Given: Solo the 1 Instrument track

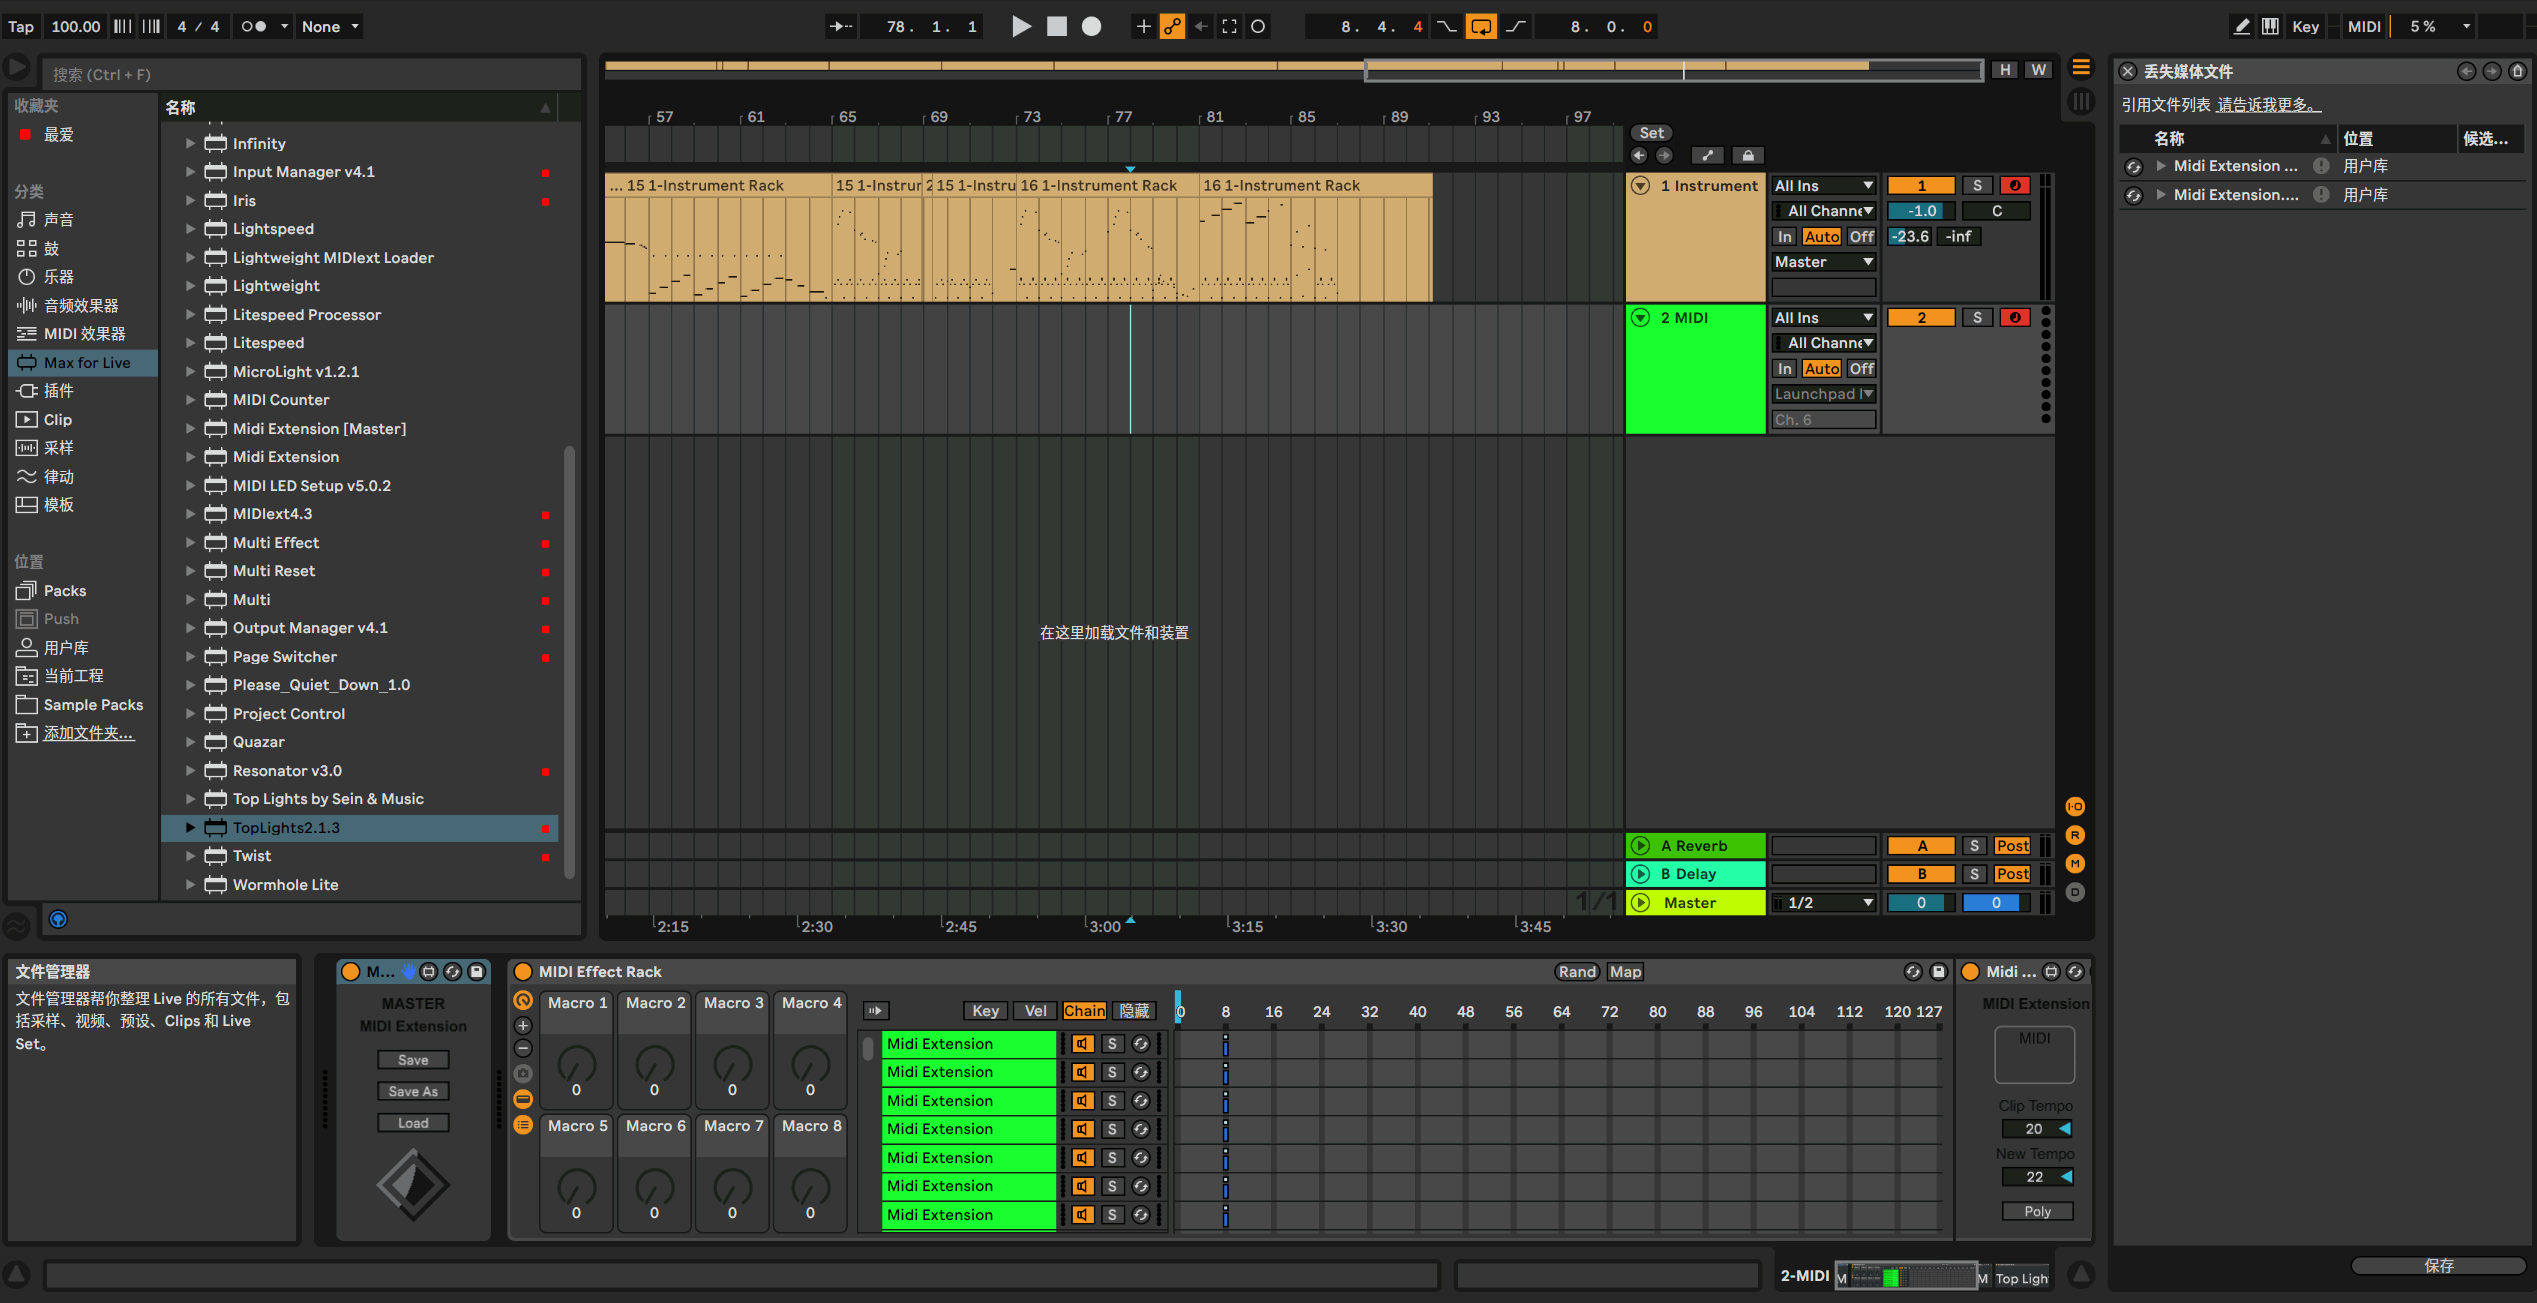Looking at the screenshot, I should [1976, 186].
